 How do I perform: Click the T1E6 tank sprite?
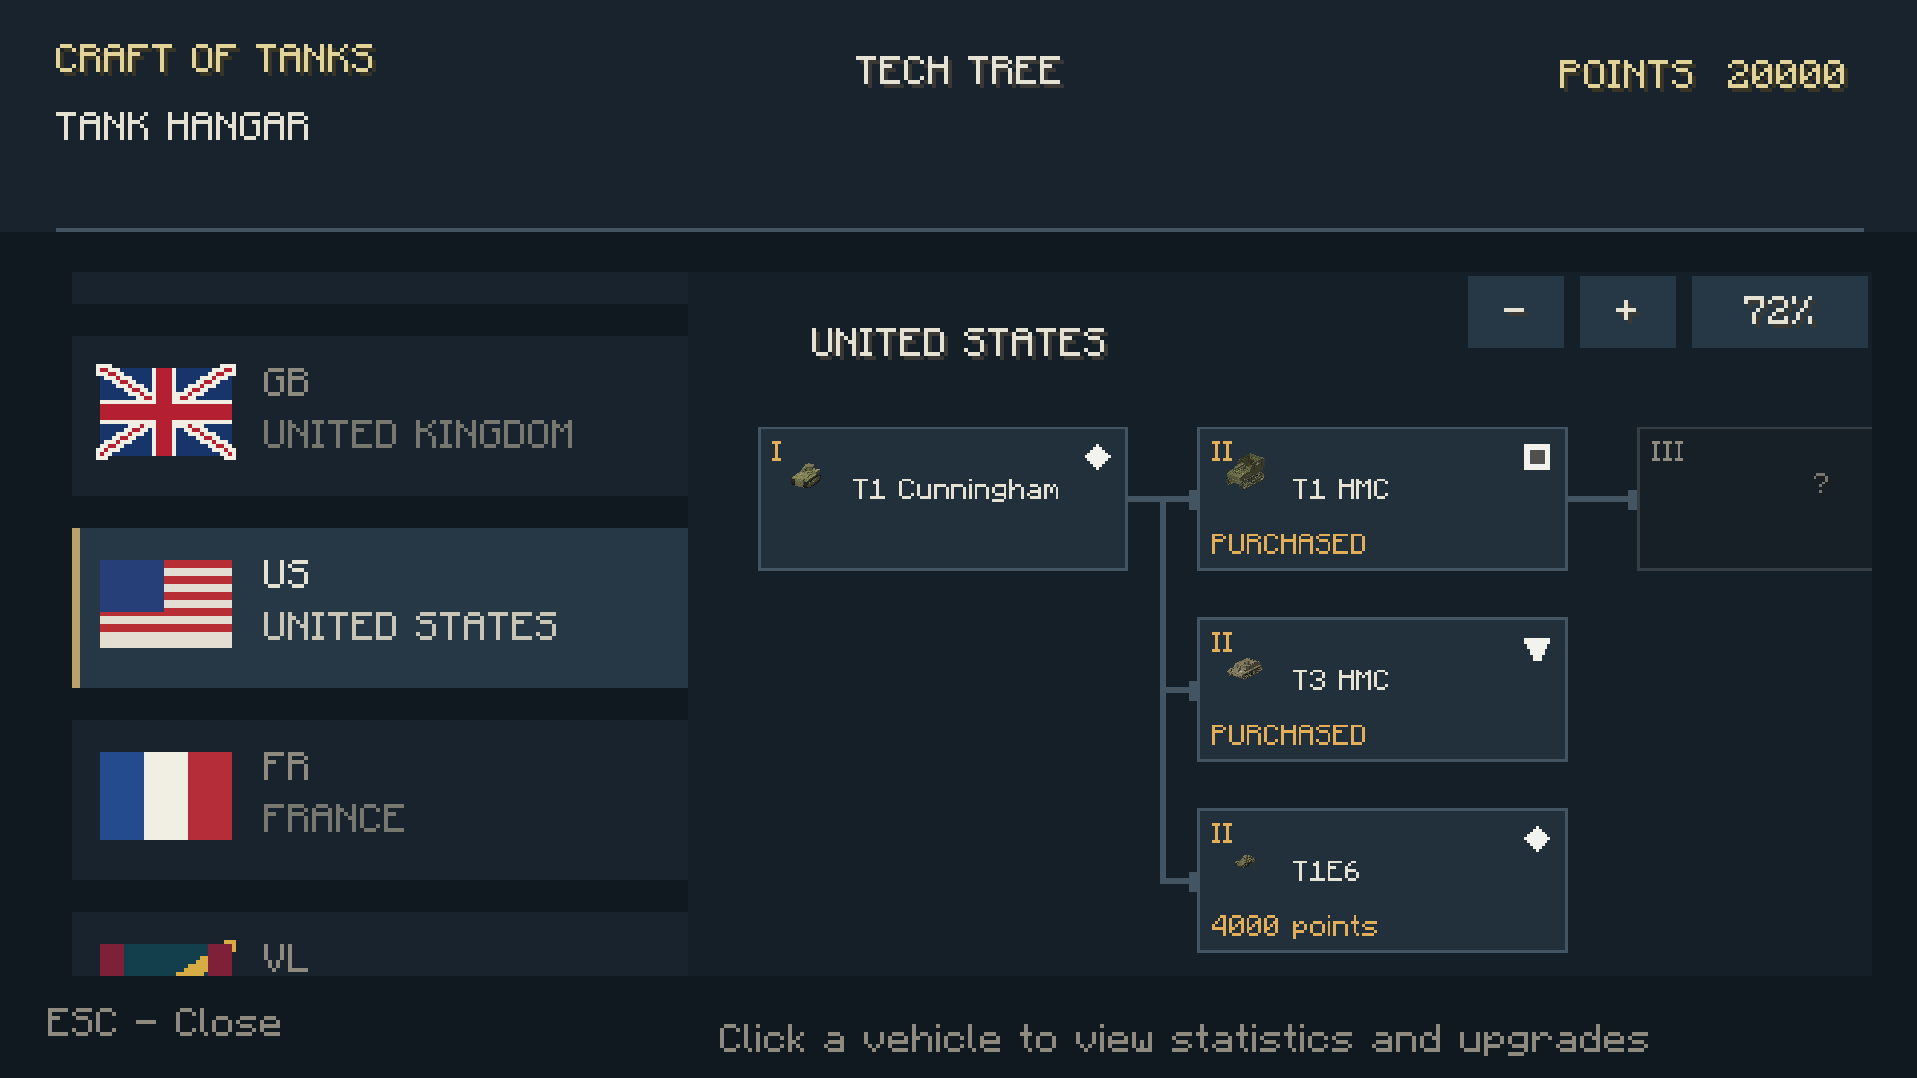coord(1245,860)
